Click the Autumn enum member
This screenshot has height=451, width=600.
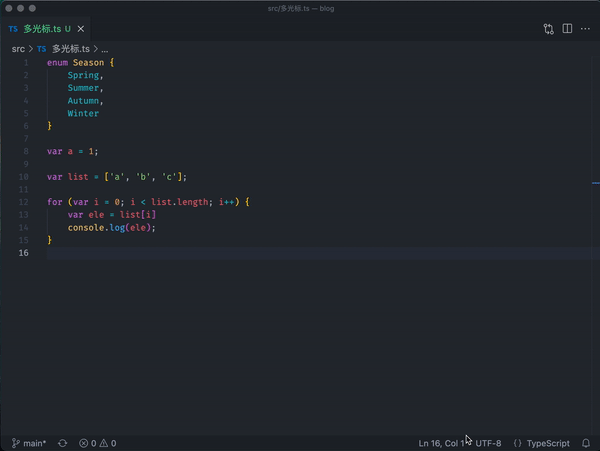[x=83, y=101]
